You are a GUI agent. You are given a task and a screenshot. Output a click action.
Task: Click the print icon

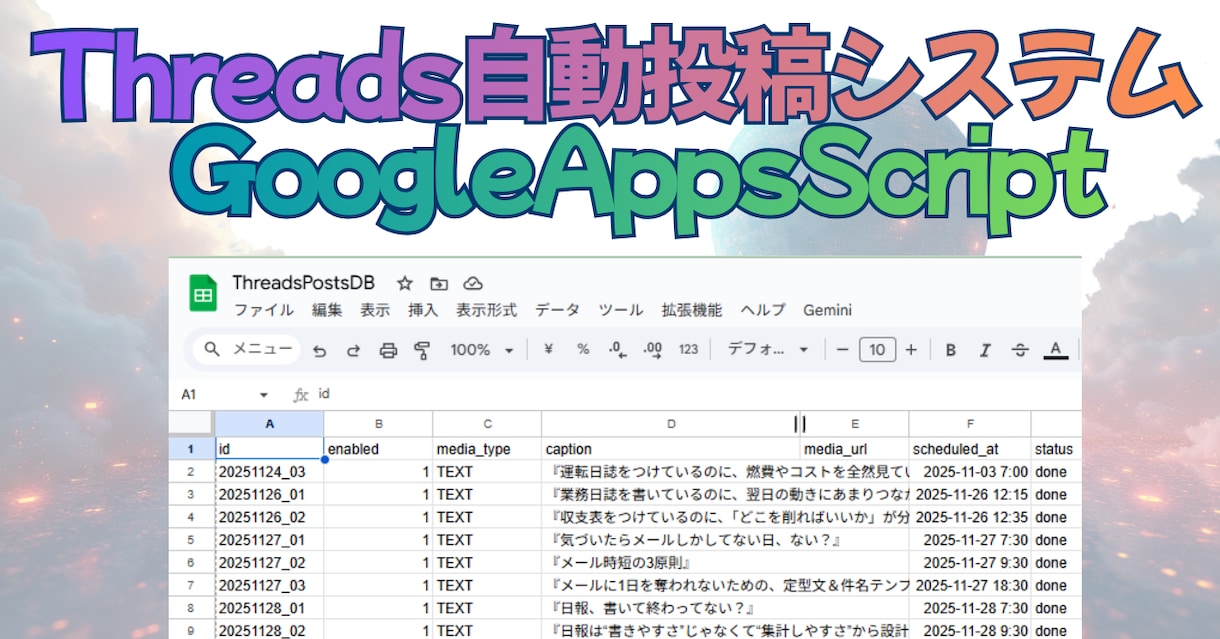[388, 350]
